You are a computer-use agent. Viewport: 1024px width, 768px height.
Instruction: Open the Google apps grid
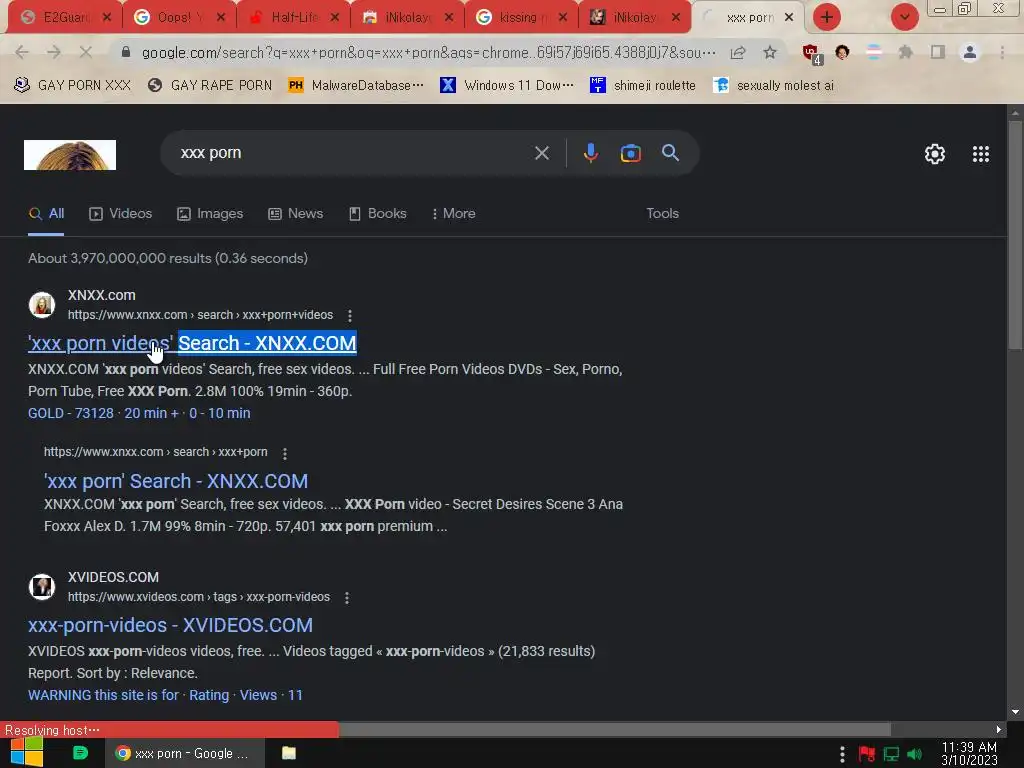[x=980, y=154]
